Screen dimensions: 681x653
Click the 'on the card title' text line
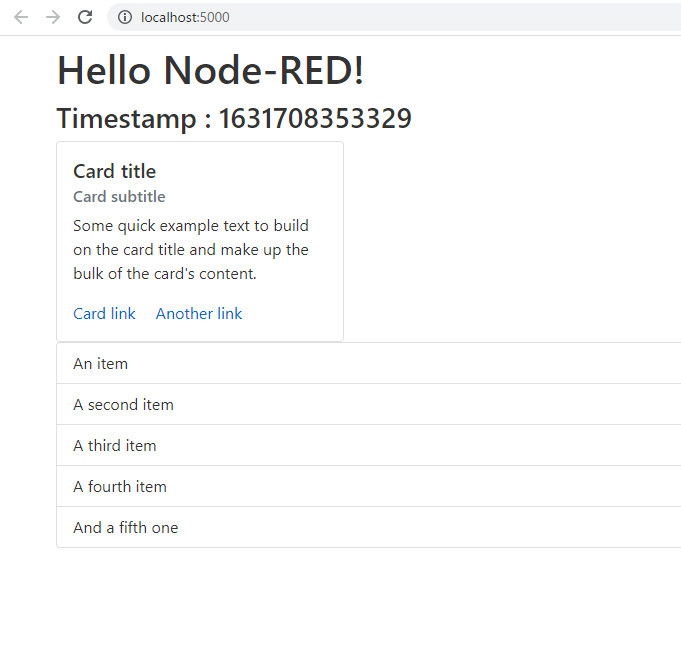190,250
